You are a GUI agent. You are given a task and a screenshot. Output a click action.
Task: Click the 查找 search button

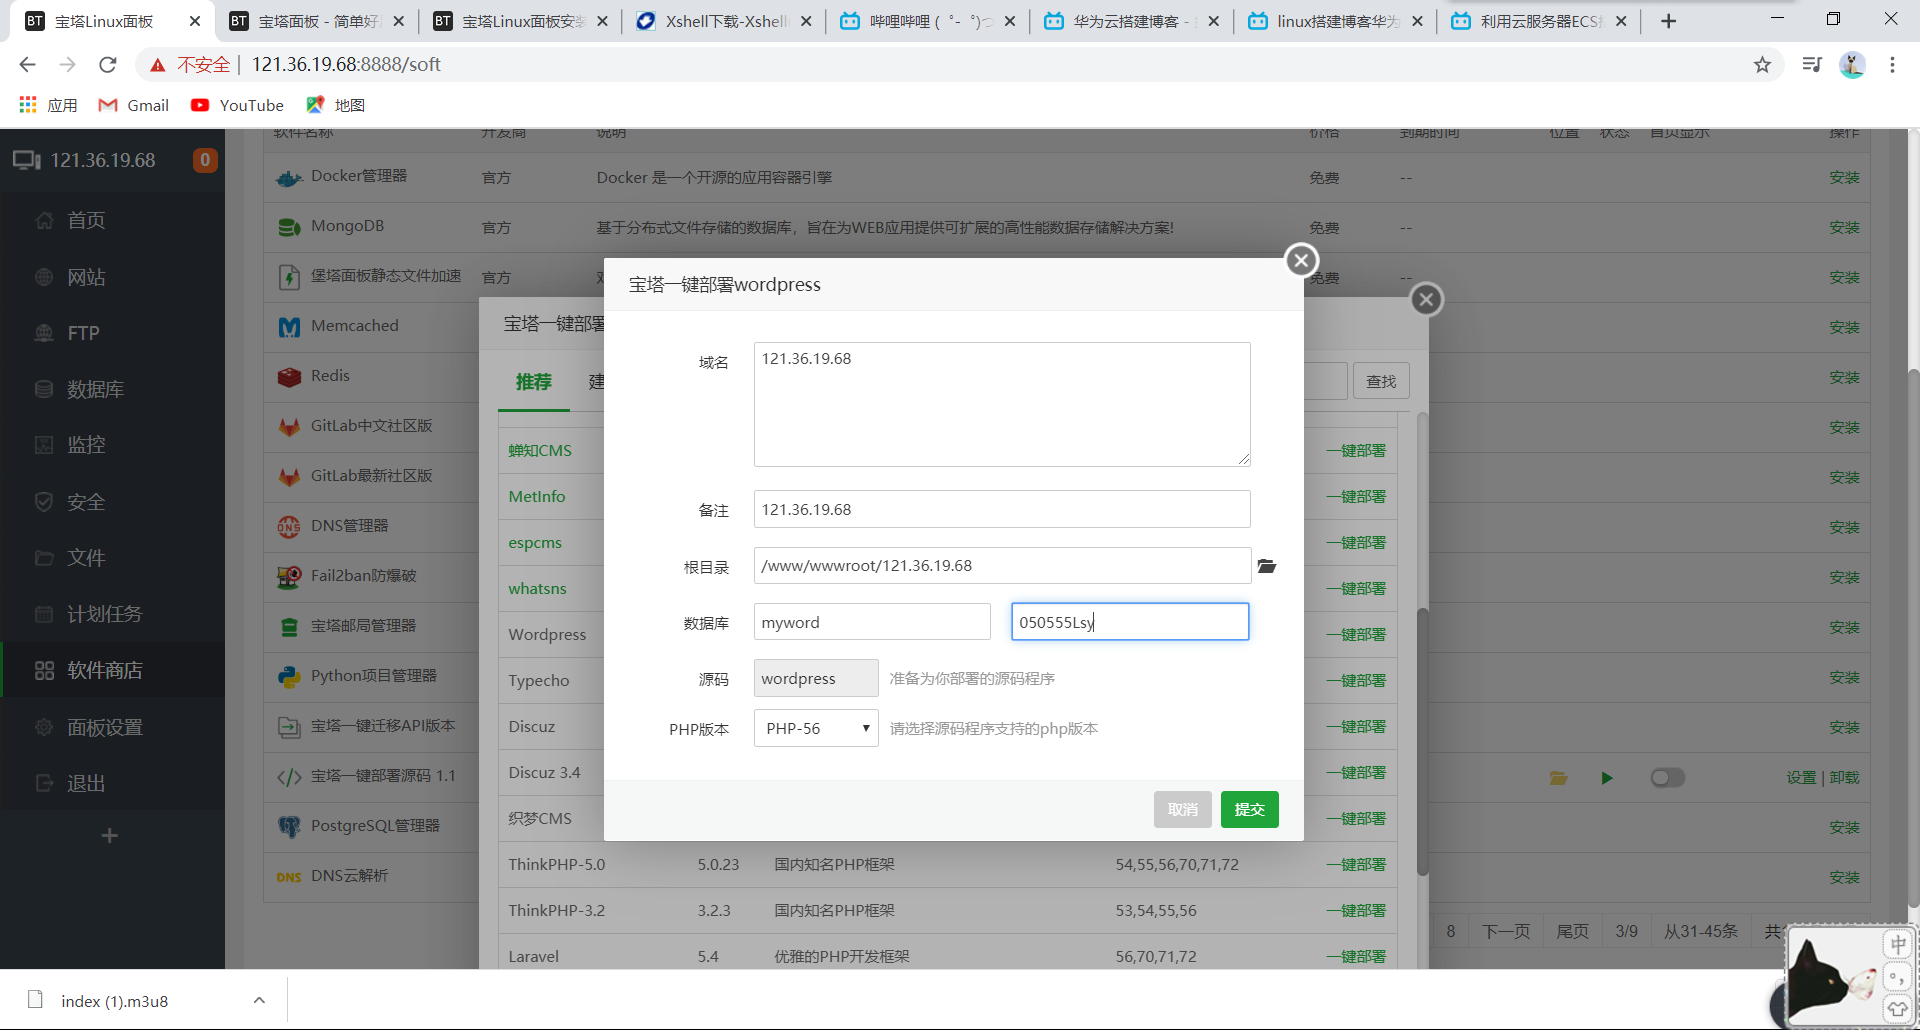(1380, 381)
